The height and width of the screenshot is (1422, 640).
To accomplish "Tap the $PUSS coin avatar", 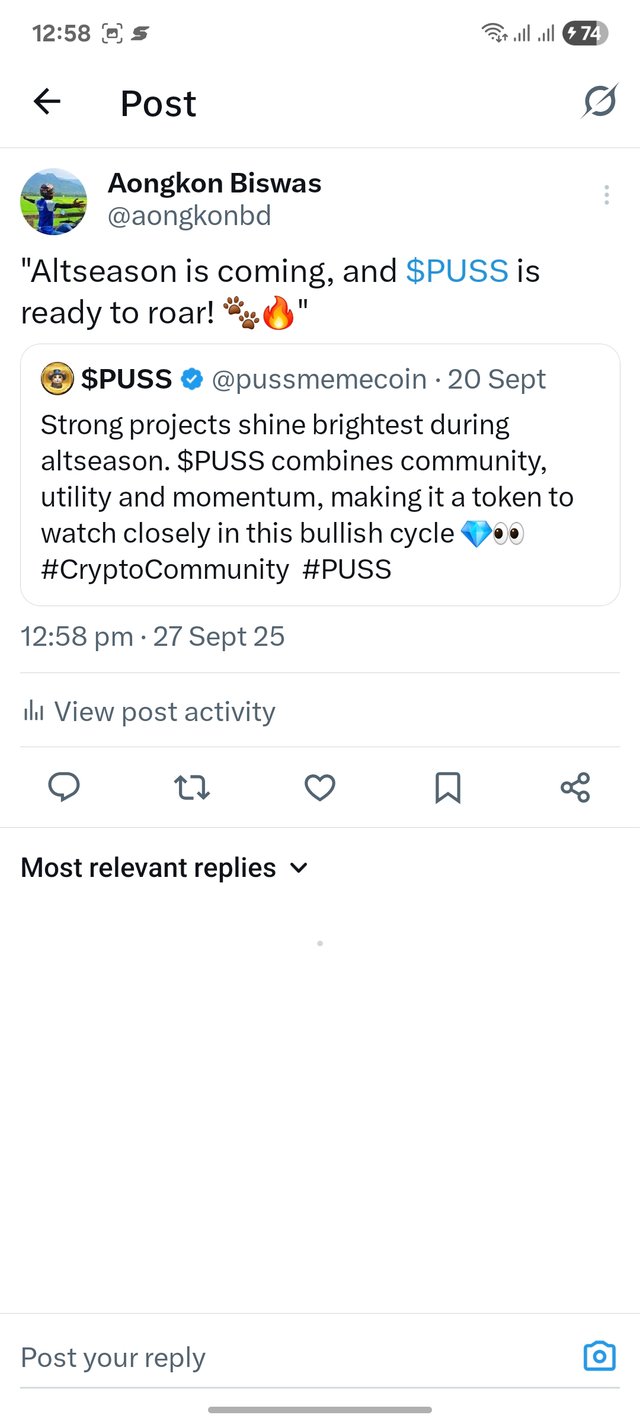I will (x=56, y=379).
